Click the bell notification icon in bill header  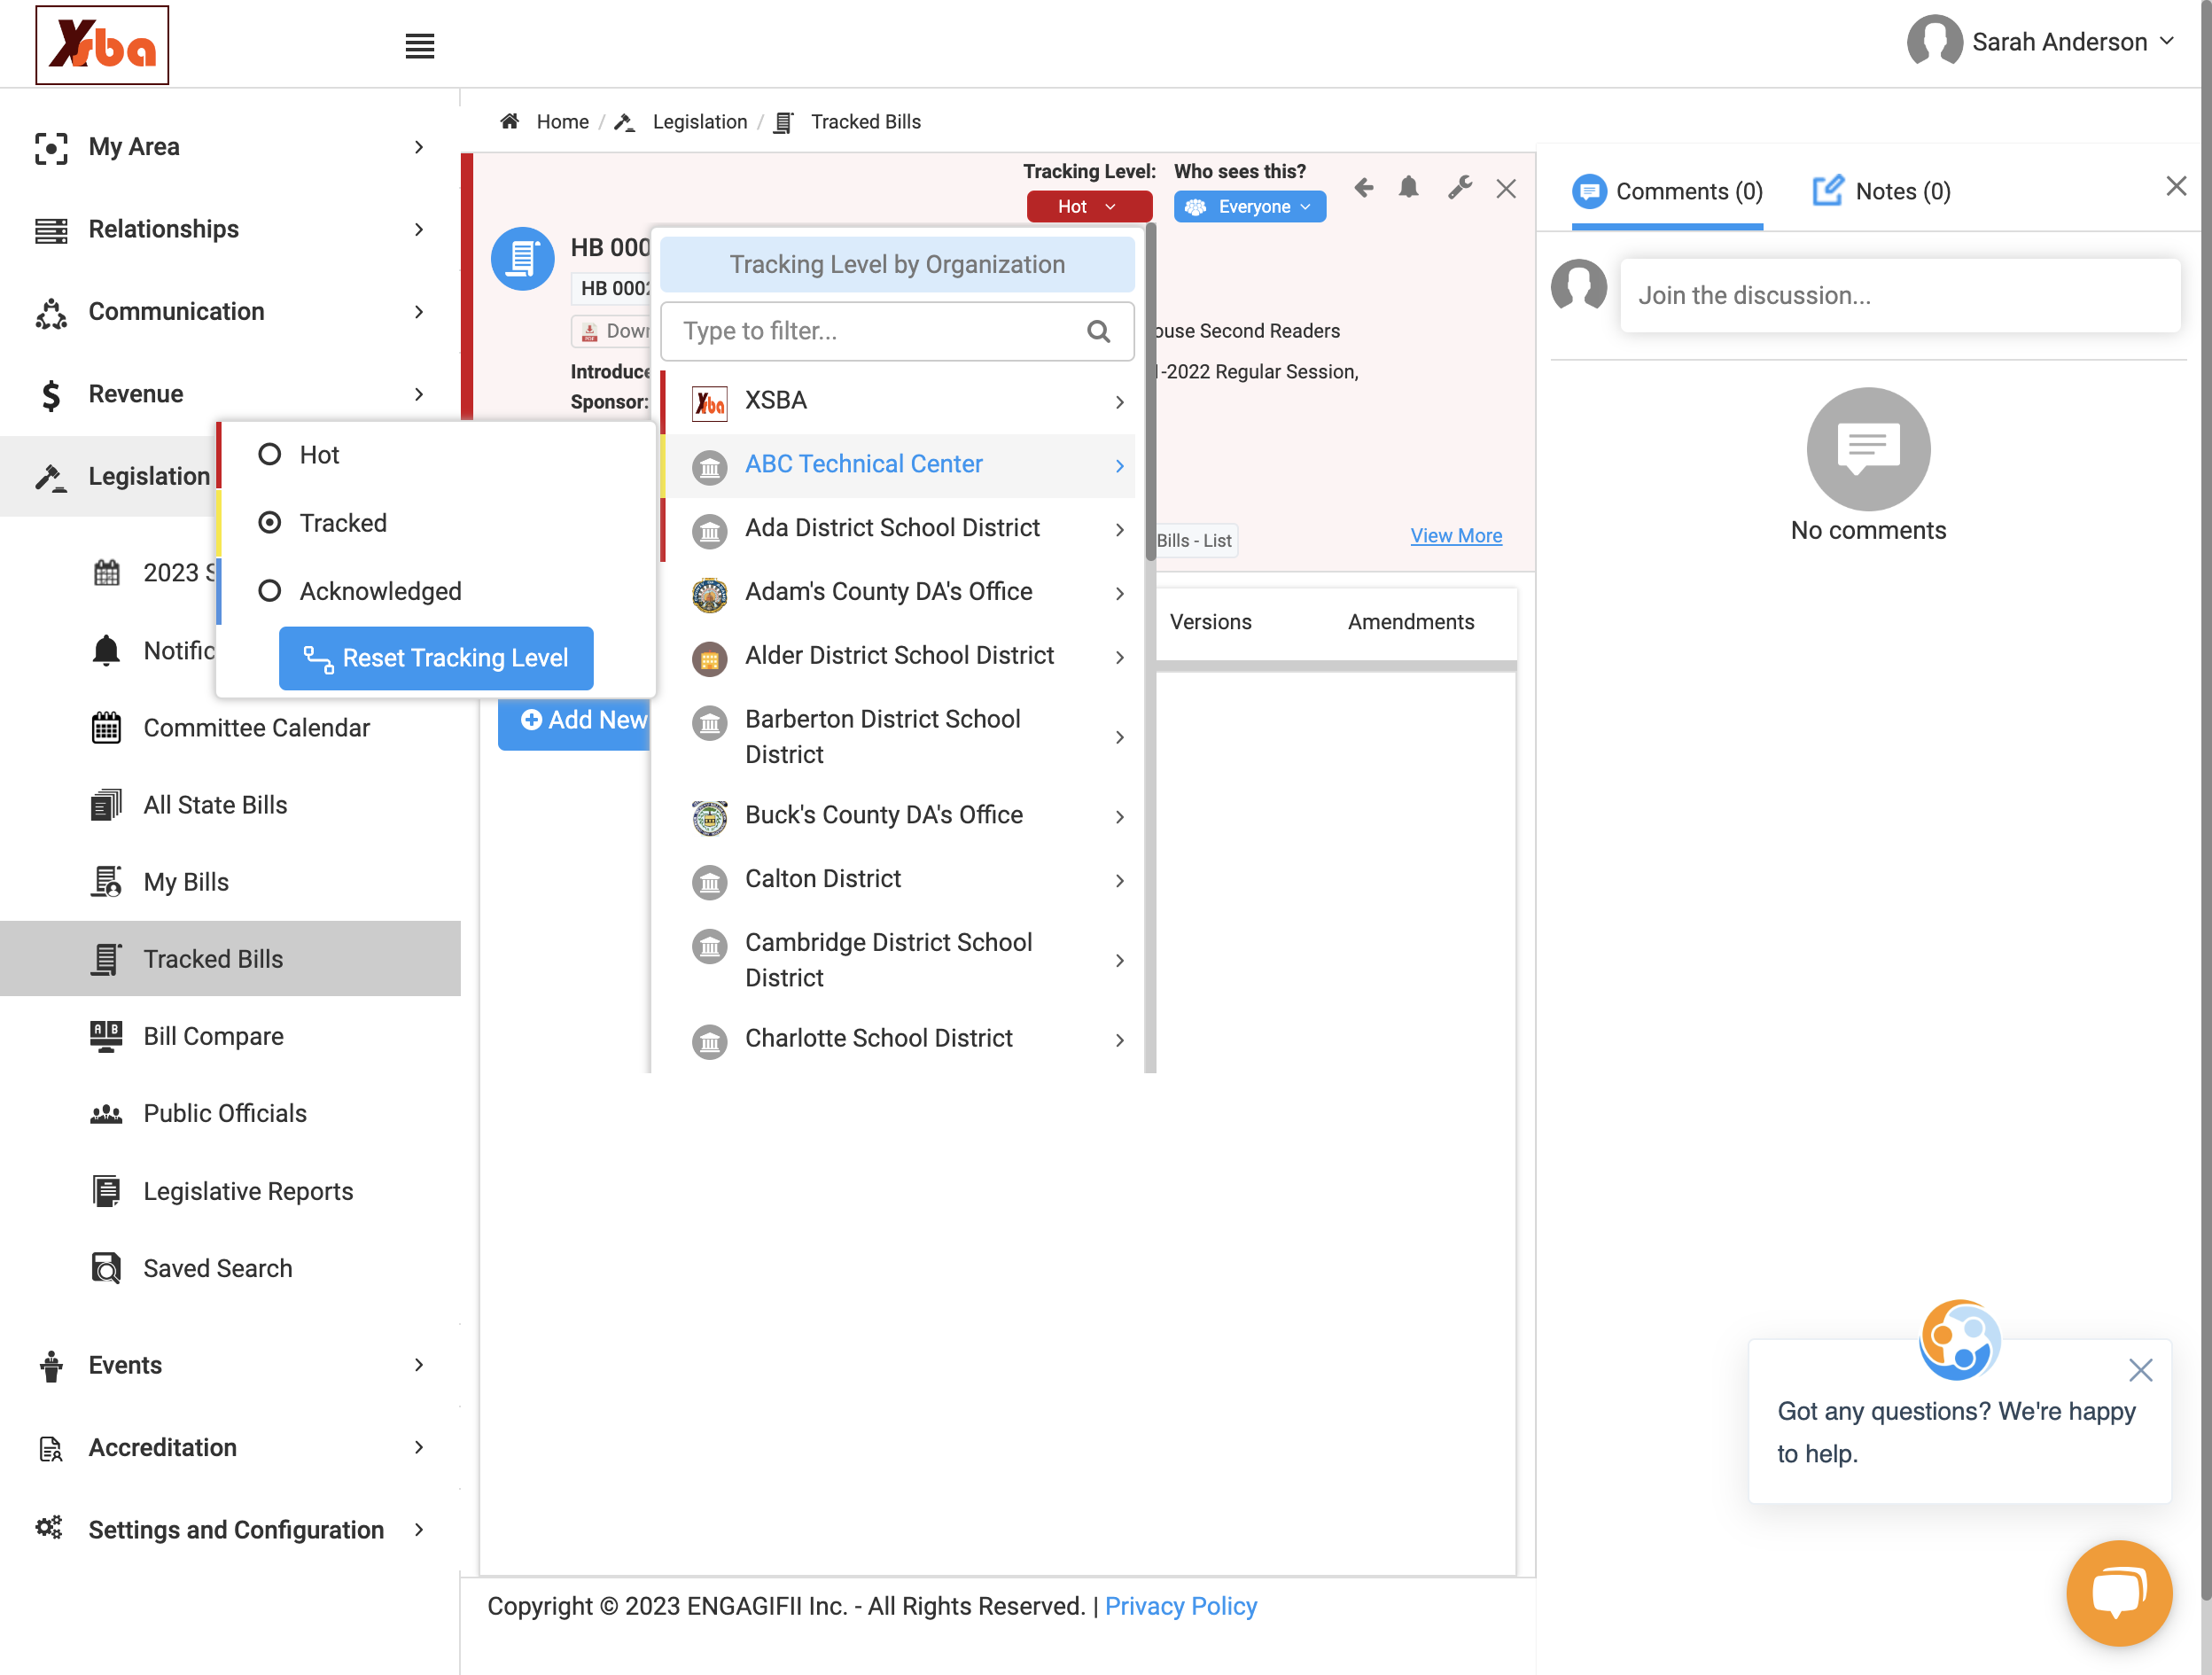(x=1409, y=187)
